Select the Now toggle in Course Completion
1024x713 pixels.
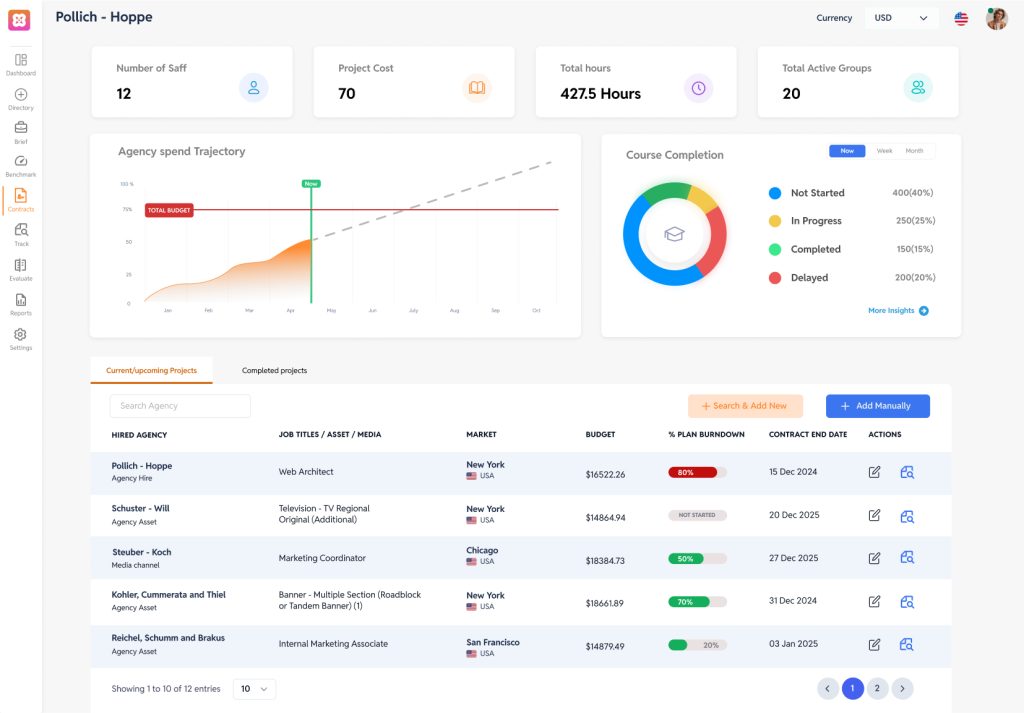pos(847,151)
